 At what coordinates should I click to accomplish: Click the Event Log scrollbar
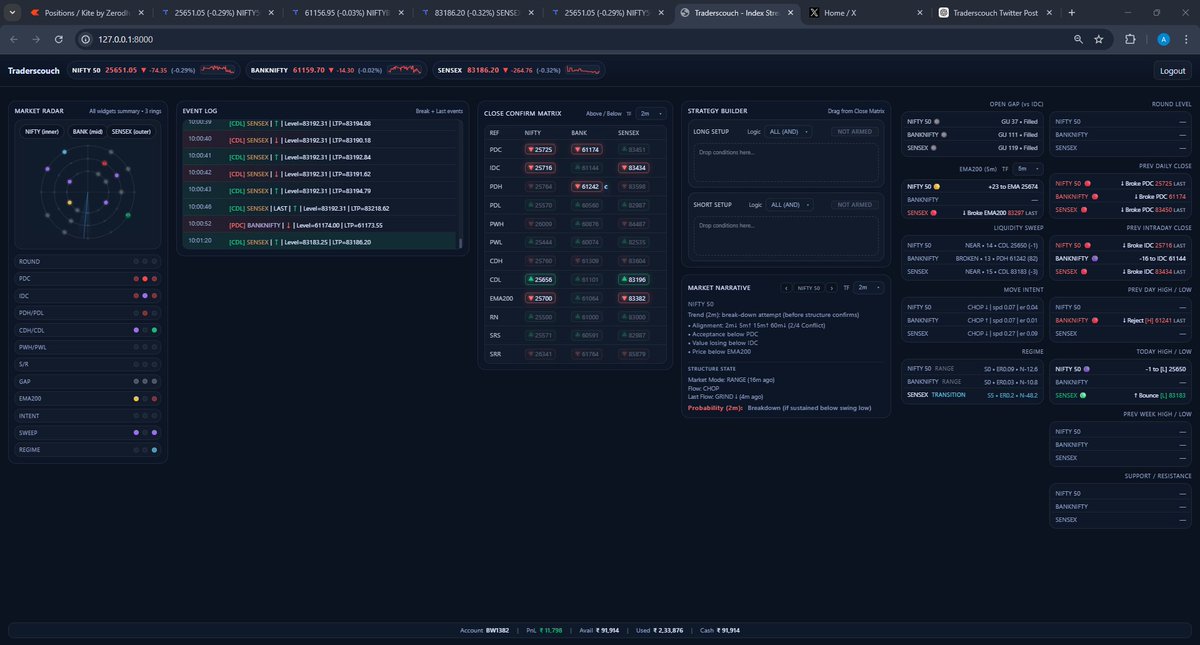pos(461,243)
